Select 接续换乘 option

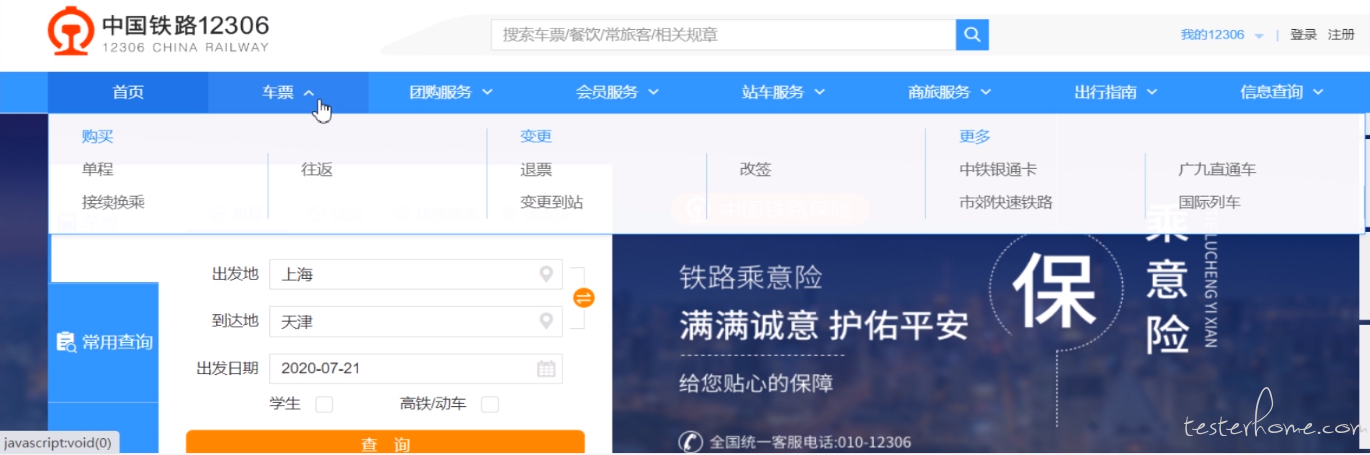point(113,202)
